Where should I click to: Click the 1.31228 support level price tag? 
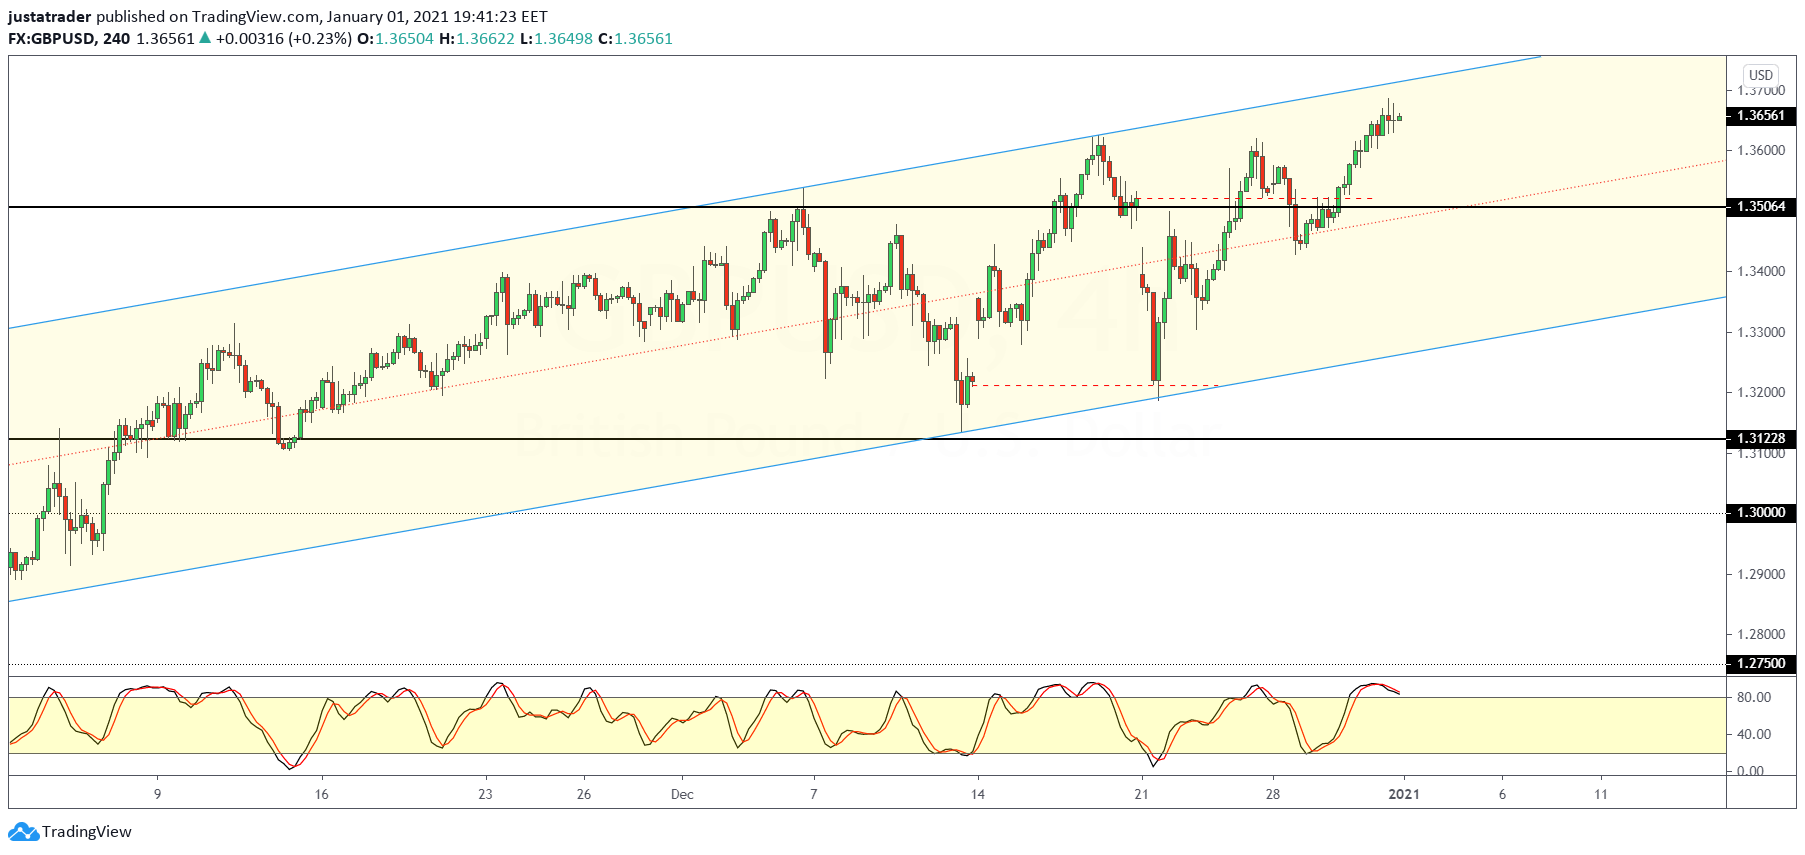point(1760,439)
